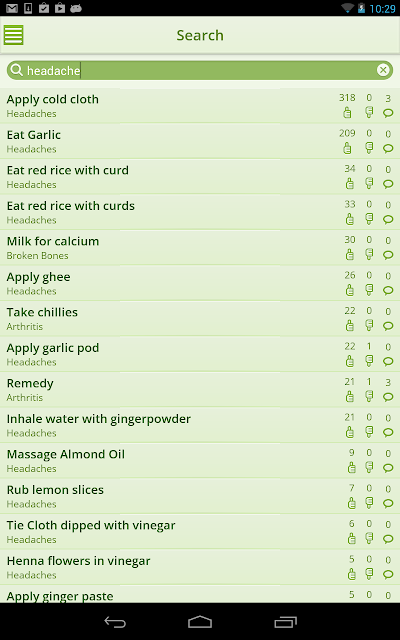Thumbs up Apply cold cloth remedy

click(x=347, y=113)
